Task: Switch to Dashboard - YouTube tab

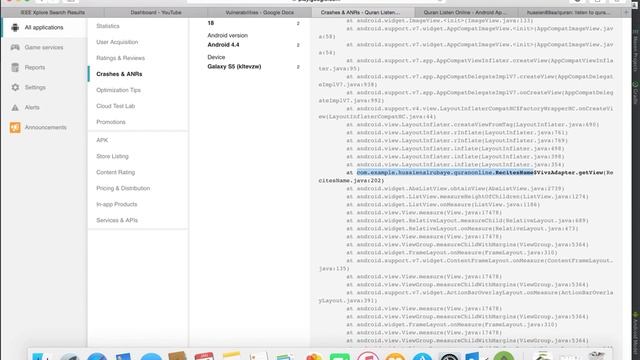Action: click(x=156, y=13)
